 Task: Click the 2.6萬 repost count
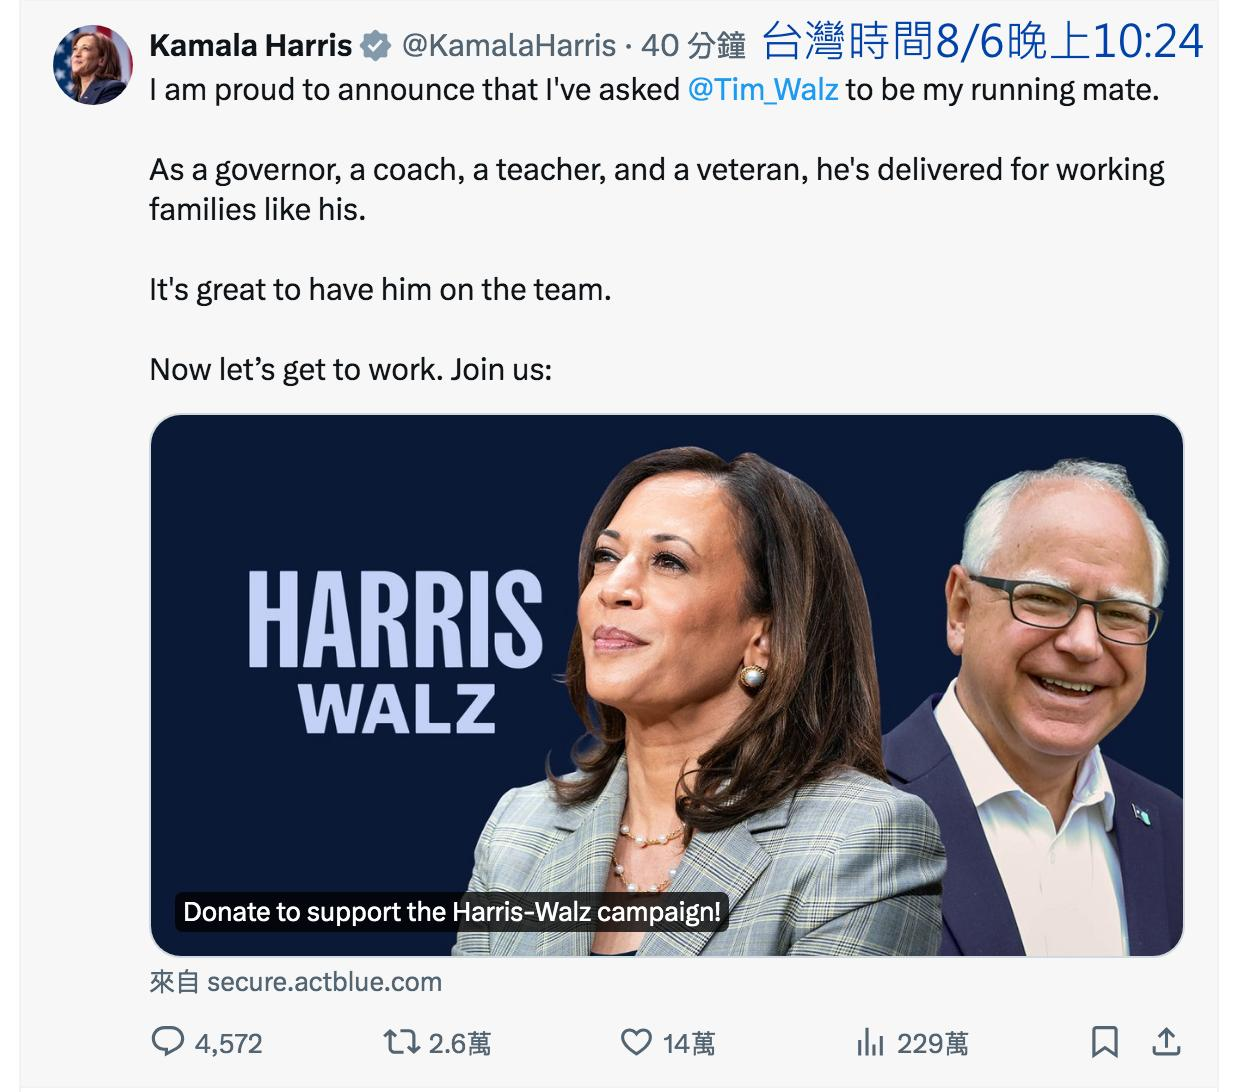click(460, 1044)
